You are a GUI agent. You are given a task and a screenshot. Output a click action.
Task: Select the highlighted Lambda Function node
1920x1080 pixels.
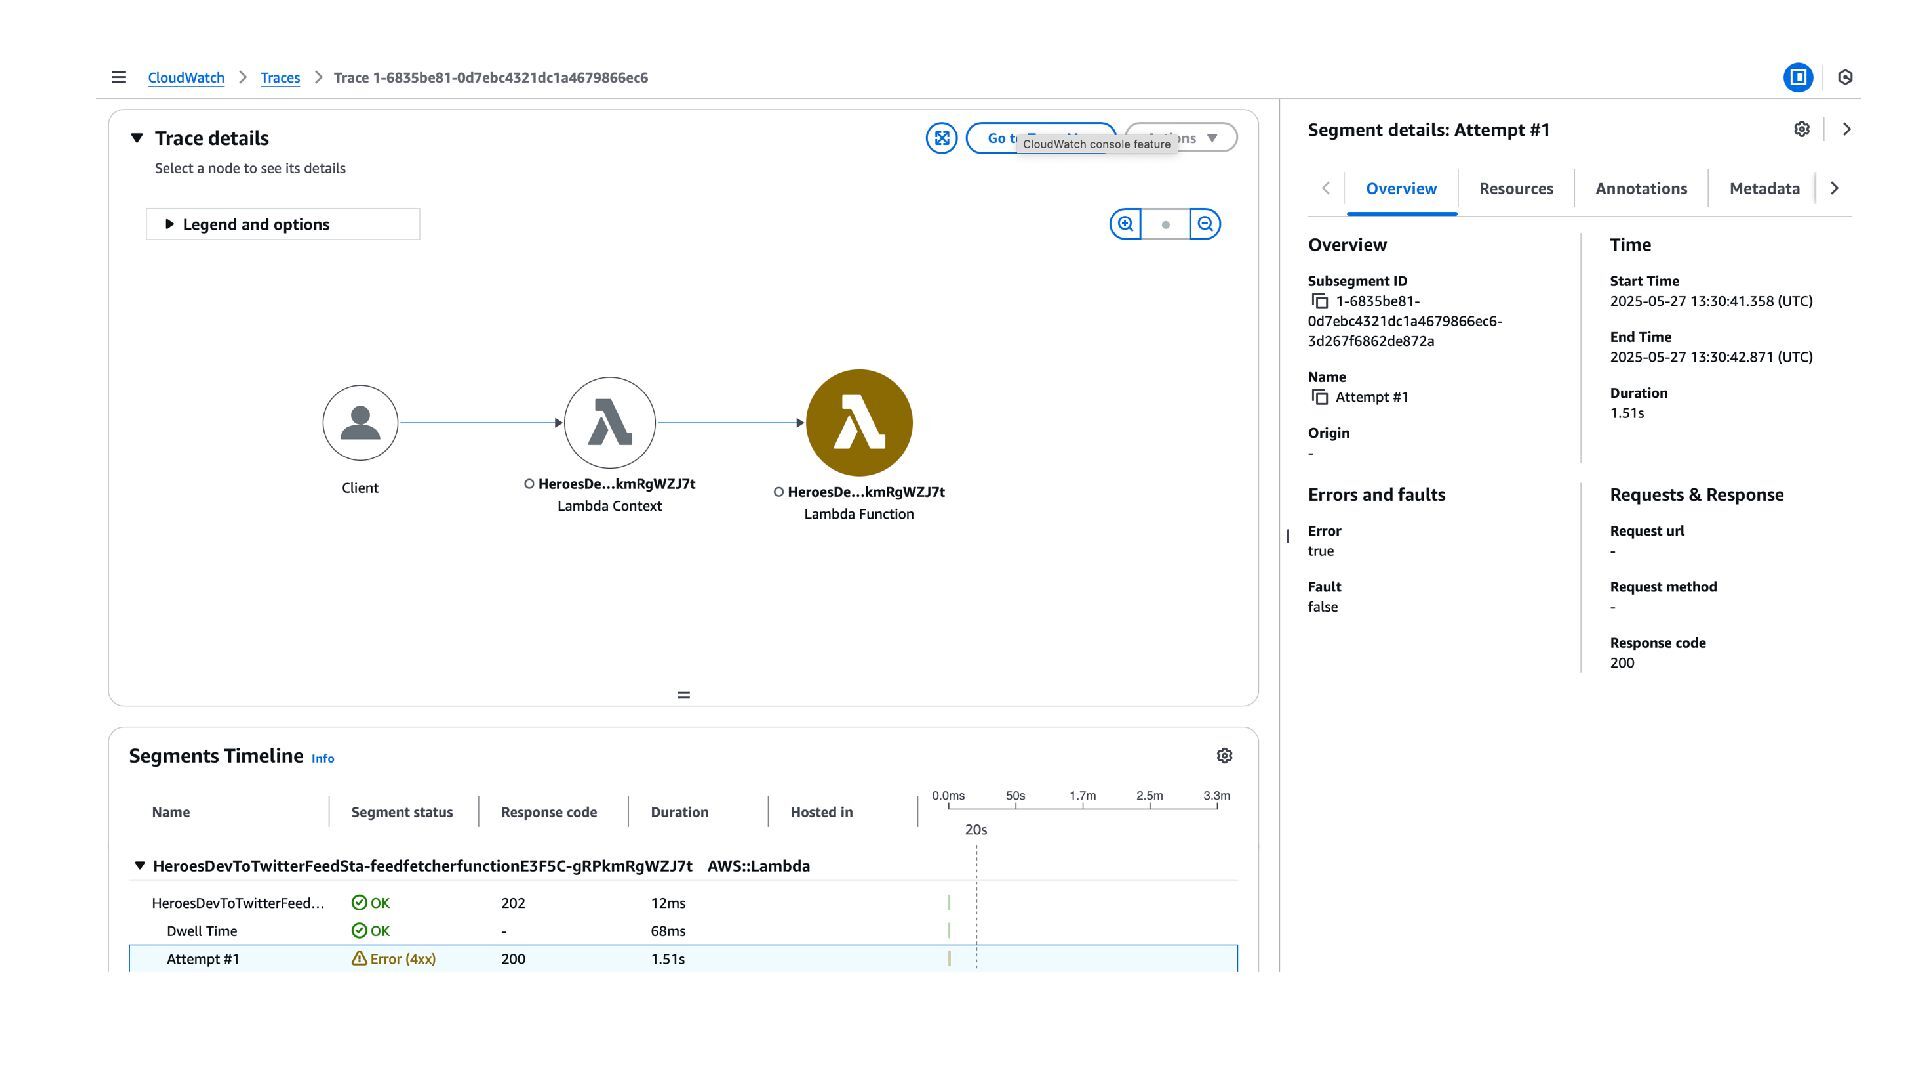pos(859,423)
